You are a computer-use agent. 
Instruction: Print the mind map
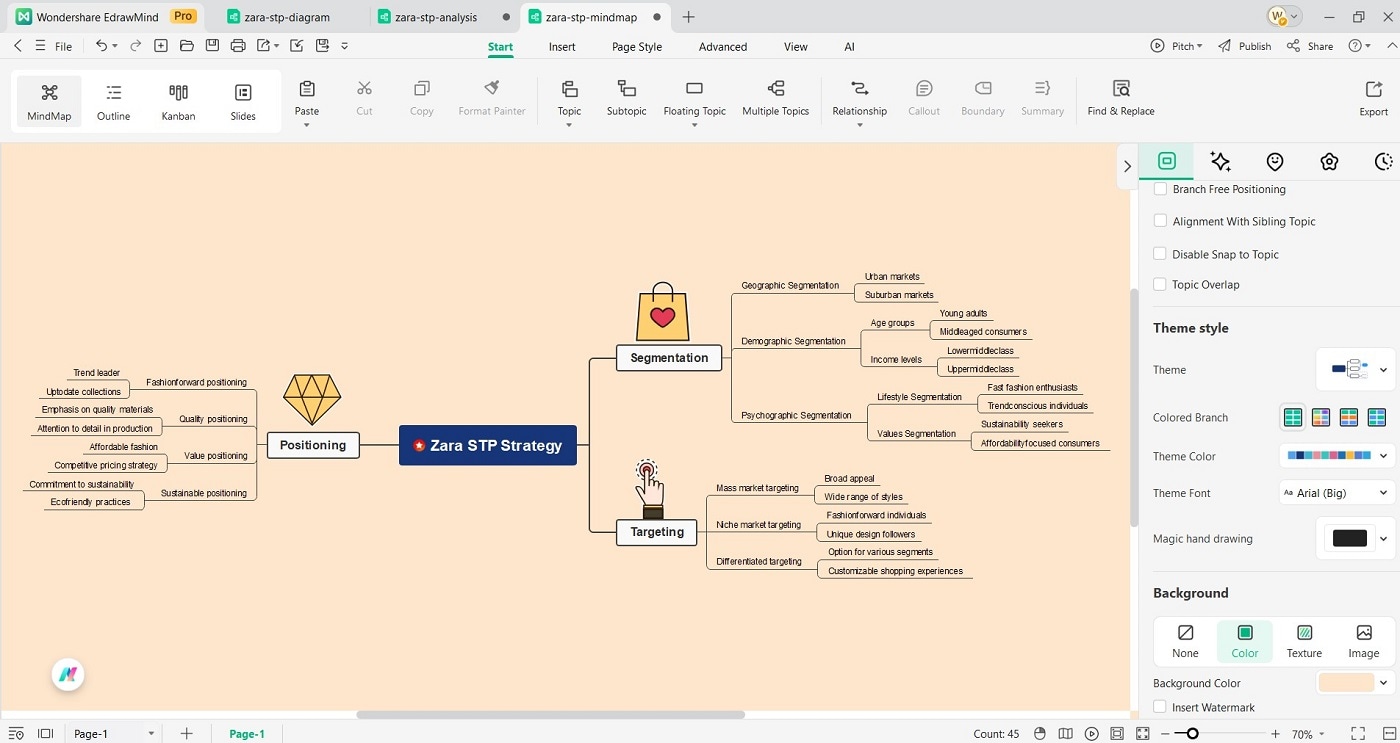pos(238,46)
